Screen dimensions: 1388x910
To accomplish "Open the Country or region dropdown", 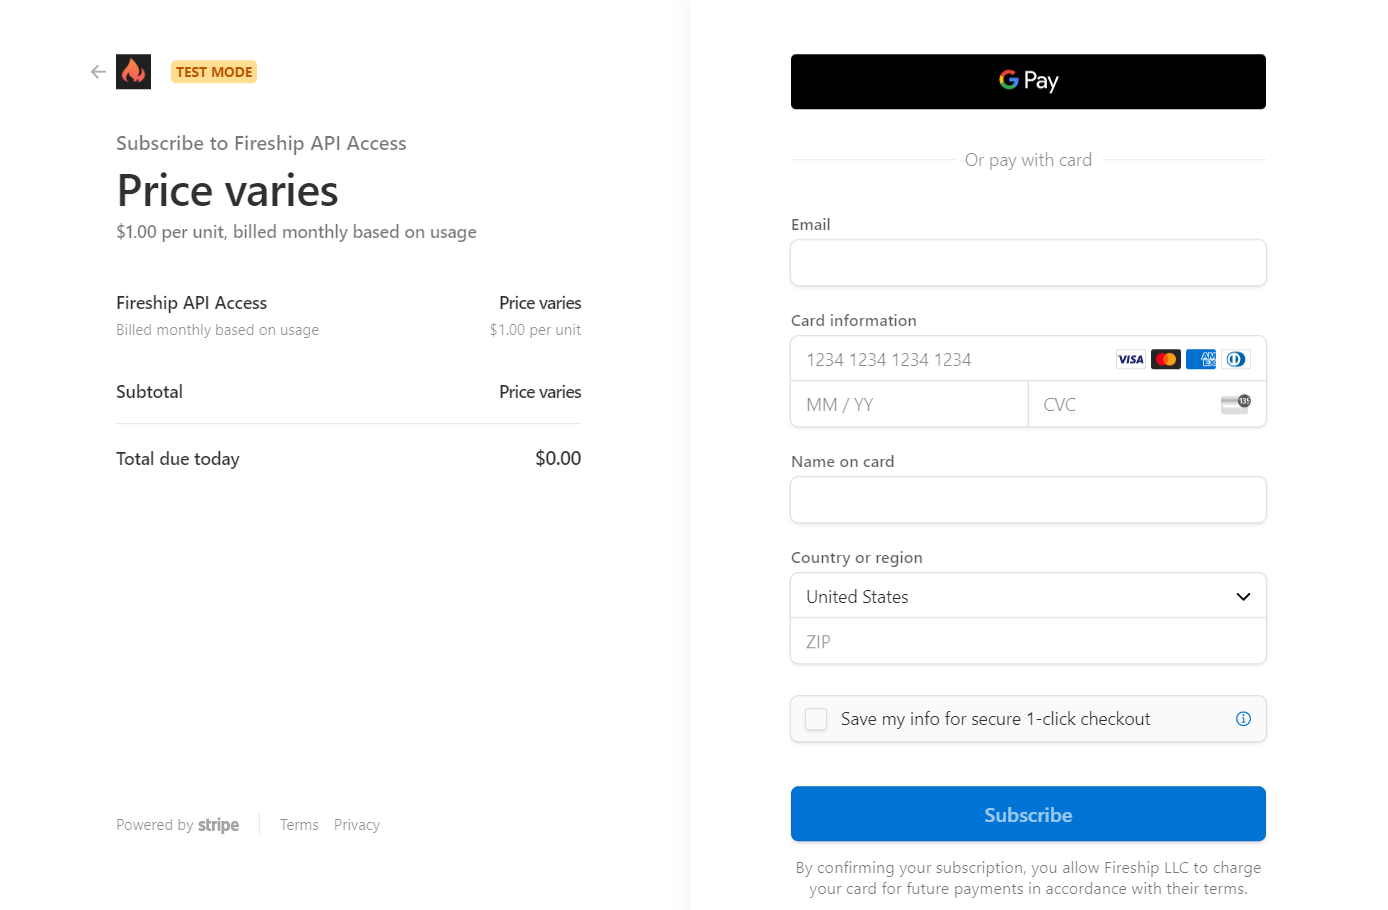I will [x=1028, y=595].
